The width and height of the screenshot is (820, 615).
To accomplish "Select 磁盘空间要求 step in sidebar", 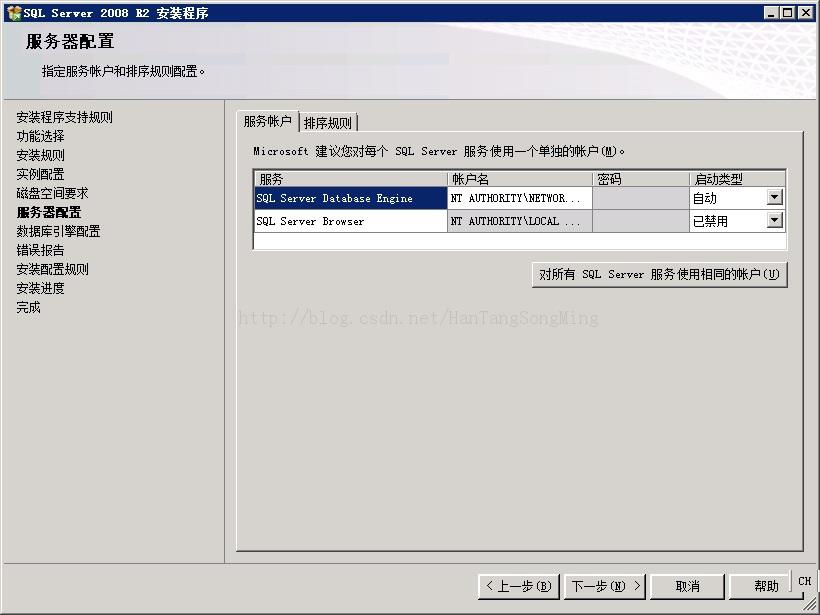I will [52, 193].
